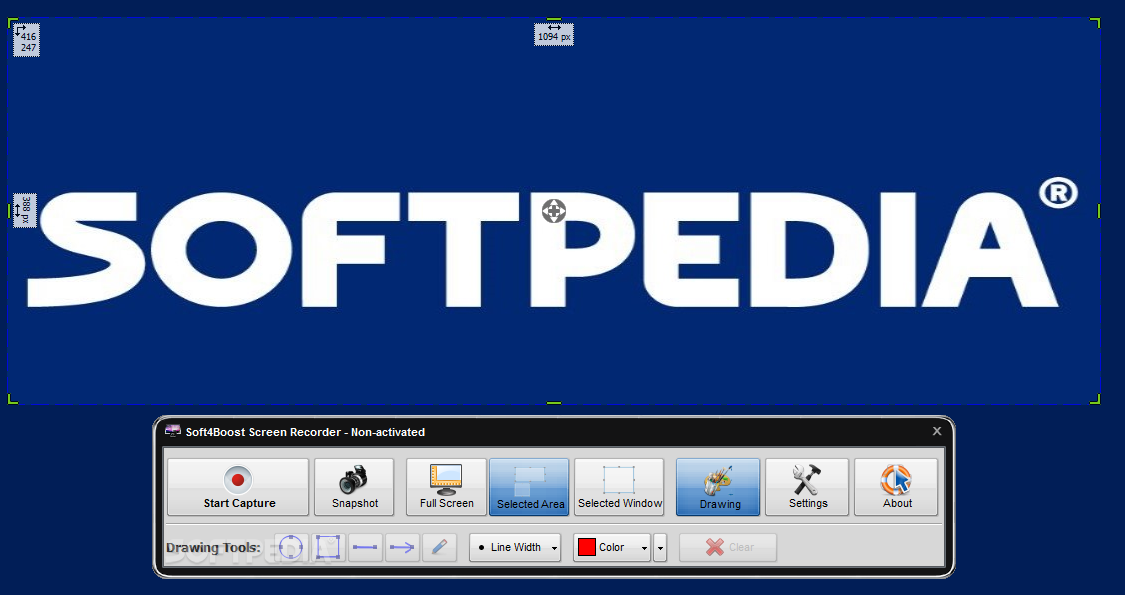Image resolution: width=1125 pixels, height=595 pixels.
Task: Click the small arrow right of Color
Action: [660, 548]
